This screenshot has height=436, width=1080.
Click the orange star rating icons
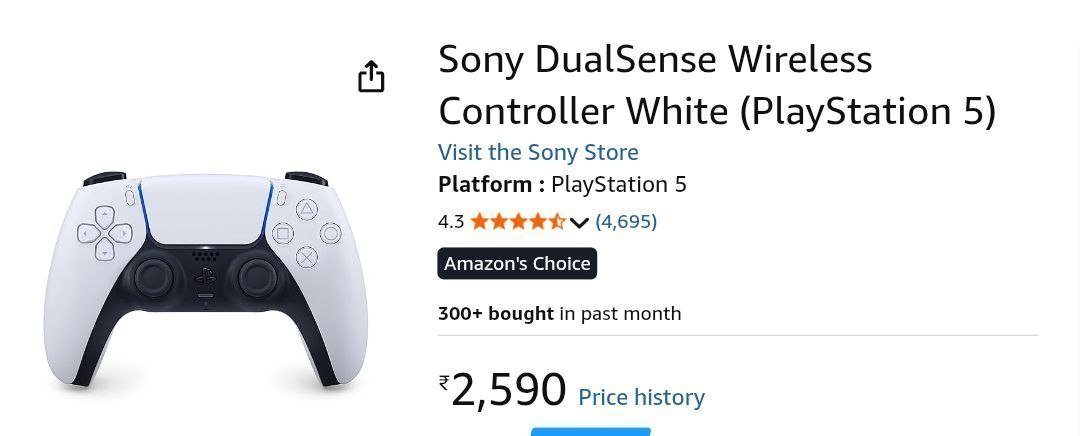coord(518,222)
